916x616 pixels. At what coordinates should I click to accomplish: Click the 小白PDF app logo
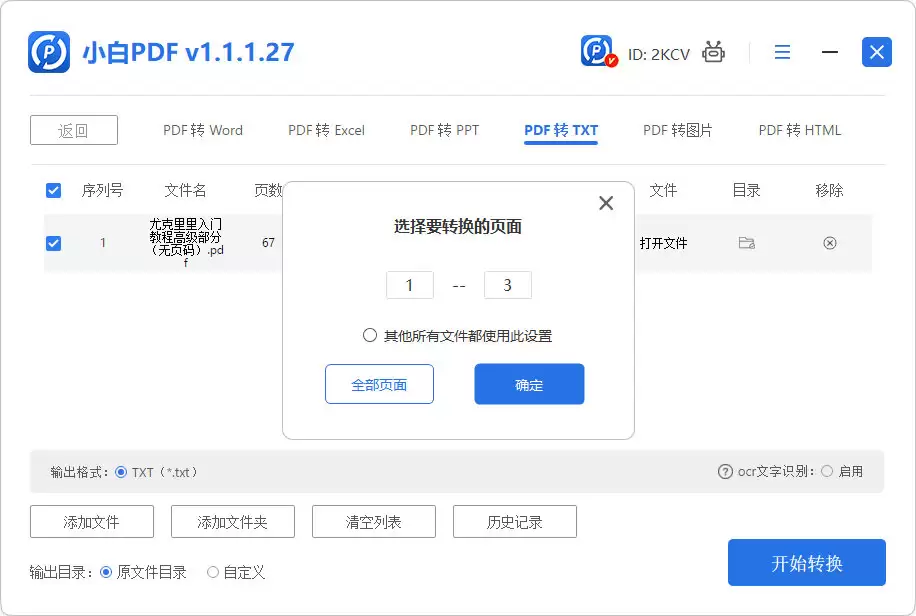(x=43, y=52)
